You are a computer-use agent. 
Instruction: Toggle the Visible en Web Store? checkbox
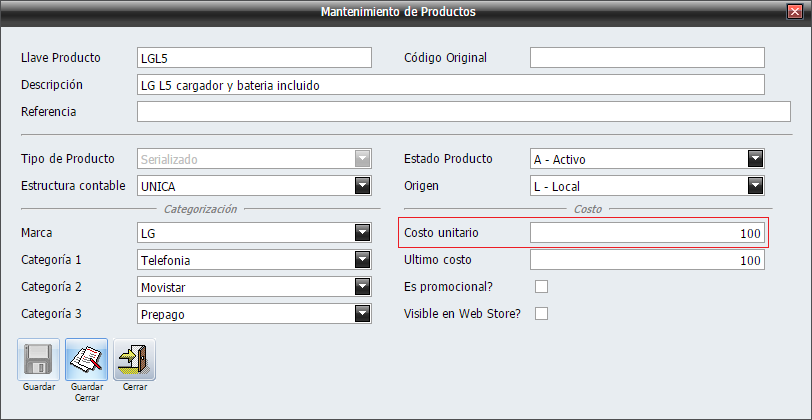[541, 313]
